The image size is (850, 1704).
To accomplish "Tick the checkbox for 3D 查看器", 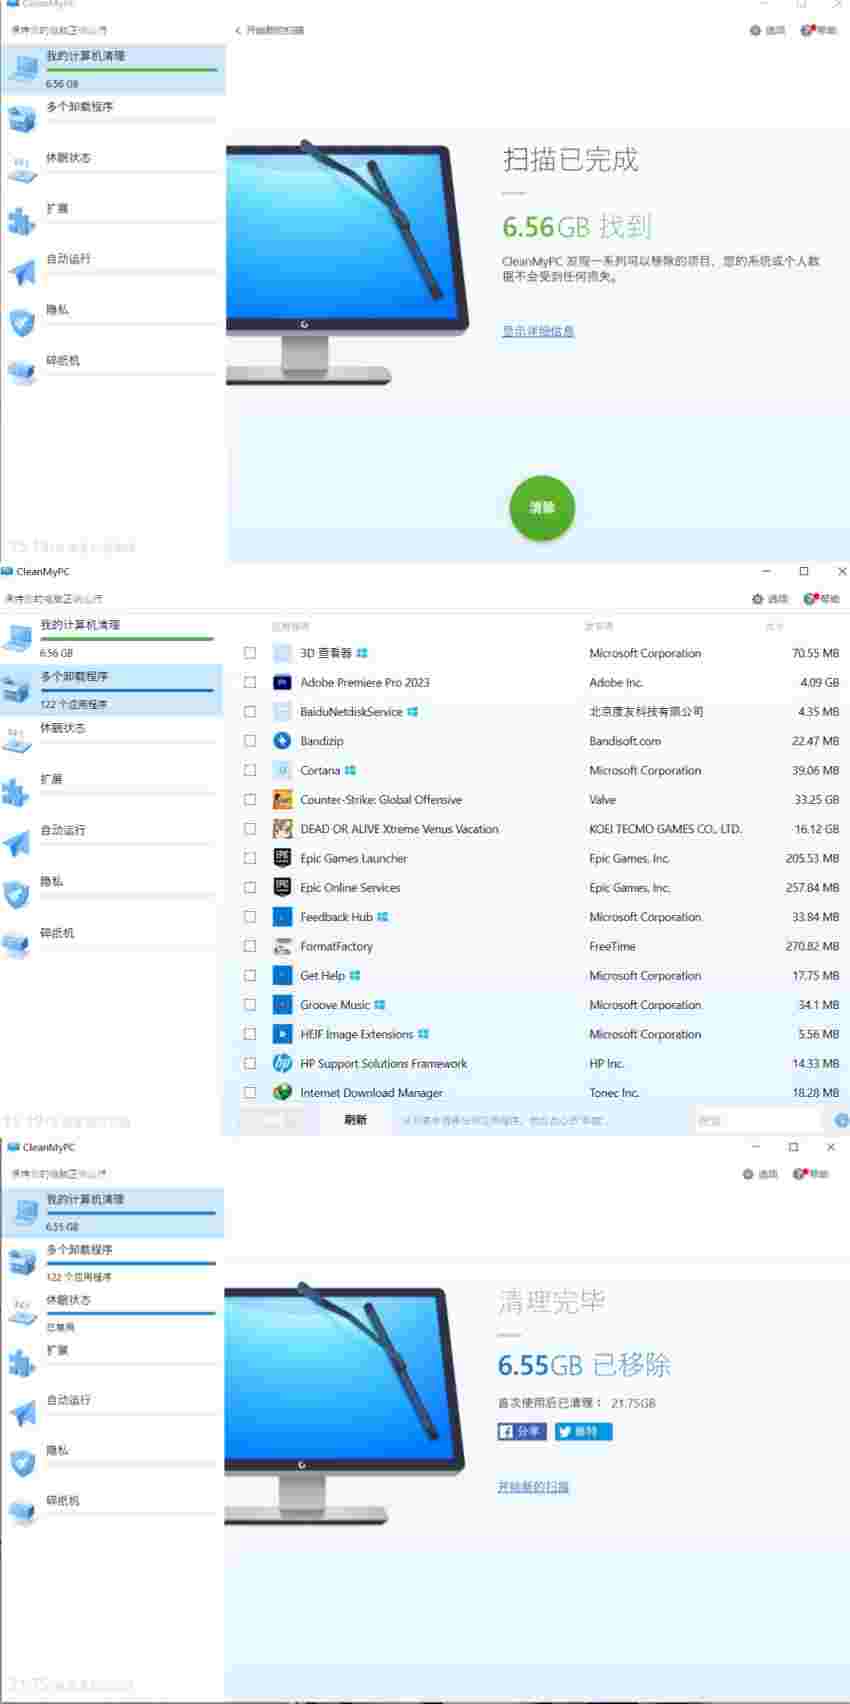I will [x=250, y=653].
